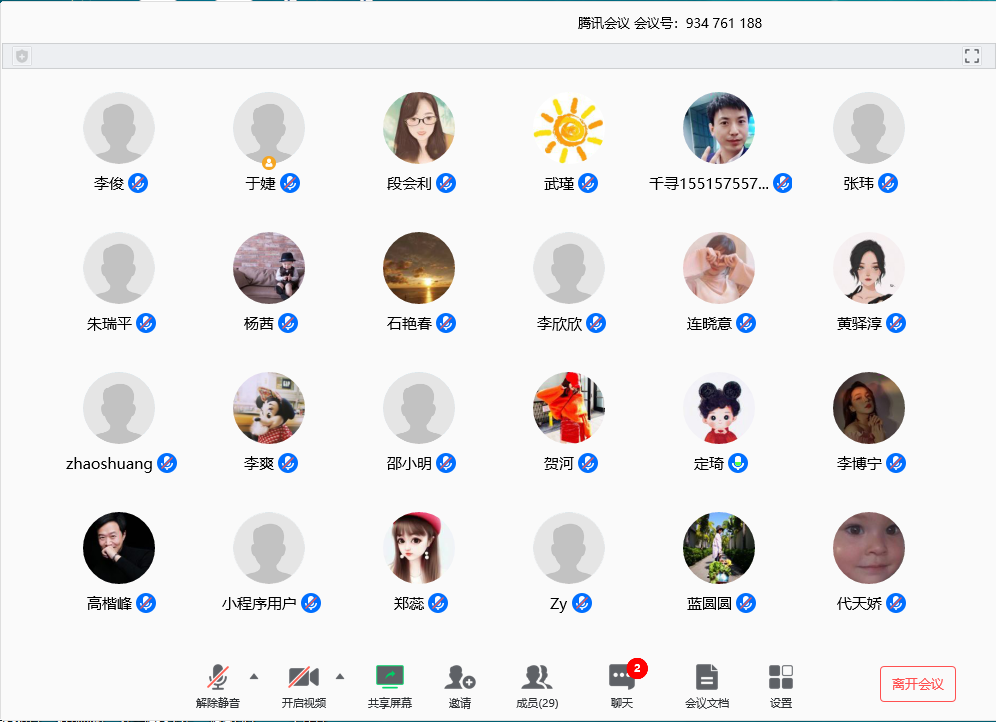
Task: Enter full screen with the expand icon
Action: coord(971,56)
